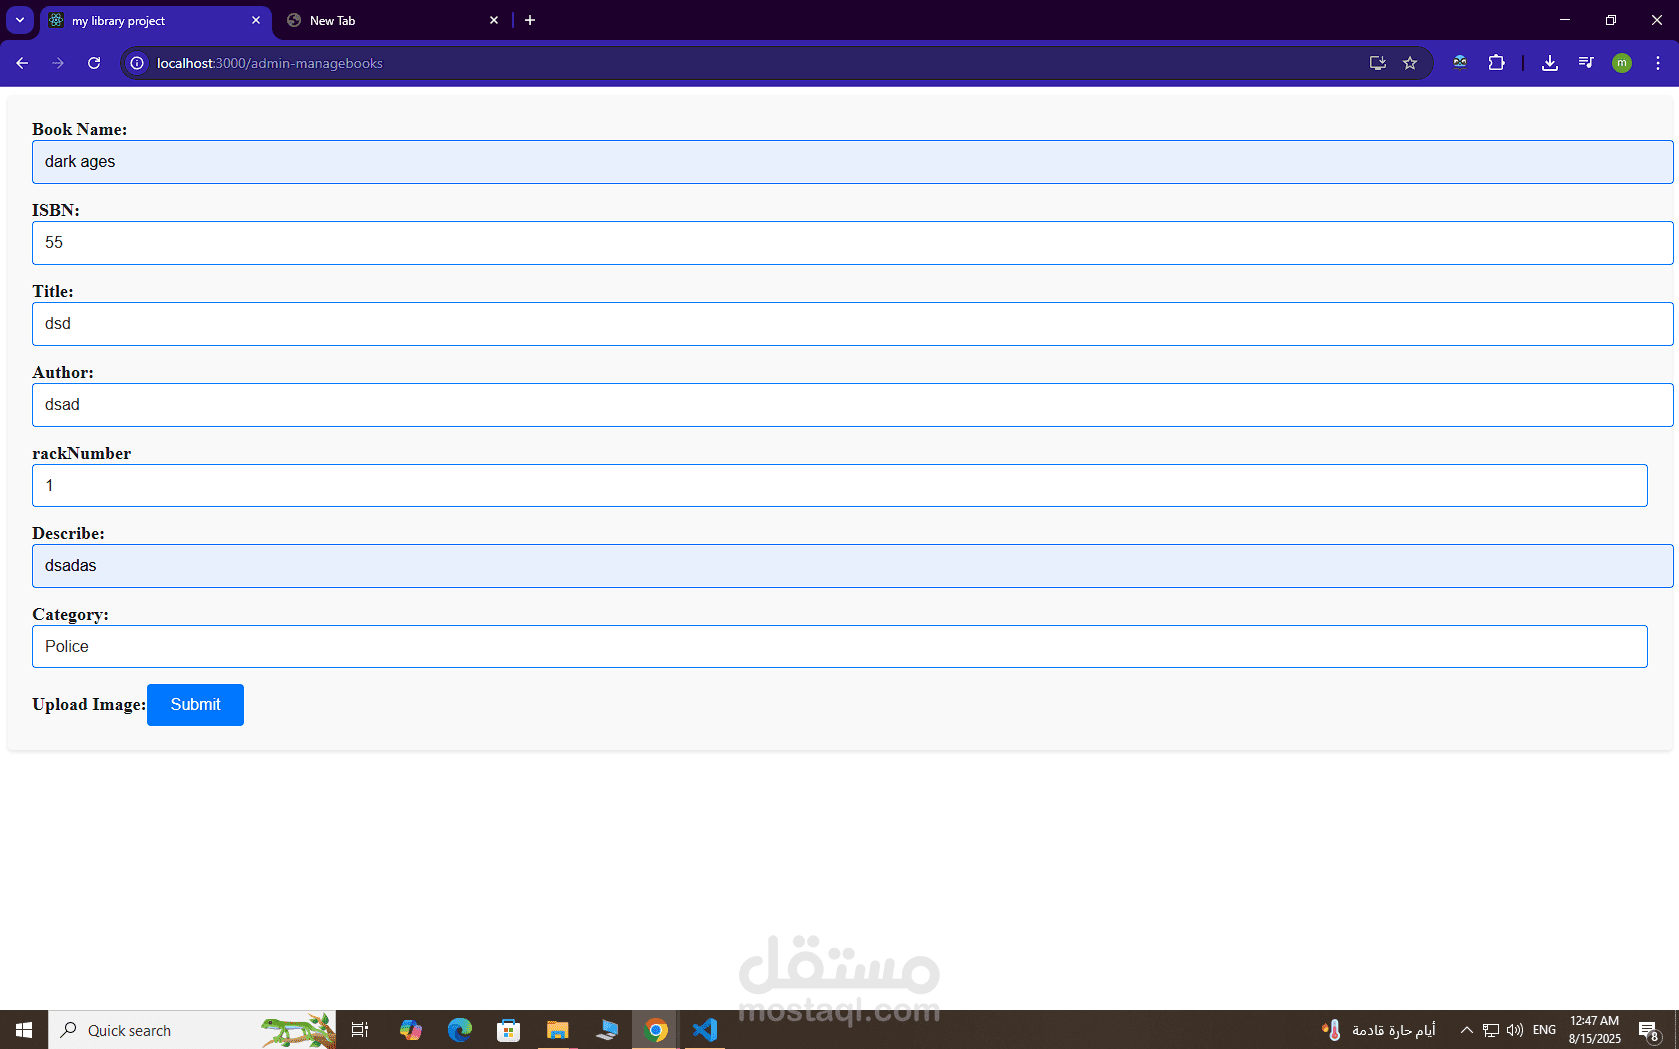Image resolution: width=1679 pixels, height=1049 pixels.
Task: Click the install app icon in address bar
Action: click(1377, 63)
